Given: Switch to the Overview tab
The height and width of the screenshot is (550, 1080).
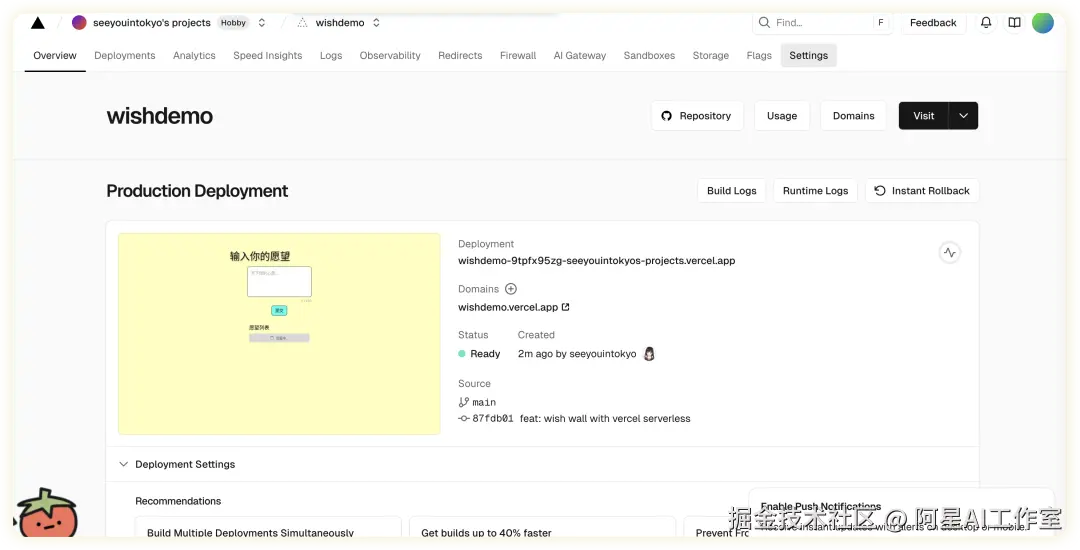Looking at the screenshot, I should pyautogui.click(x=55, y=56).
